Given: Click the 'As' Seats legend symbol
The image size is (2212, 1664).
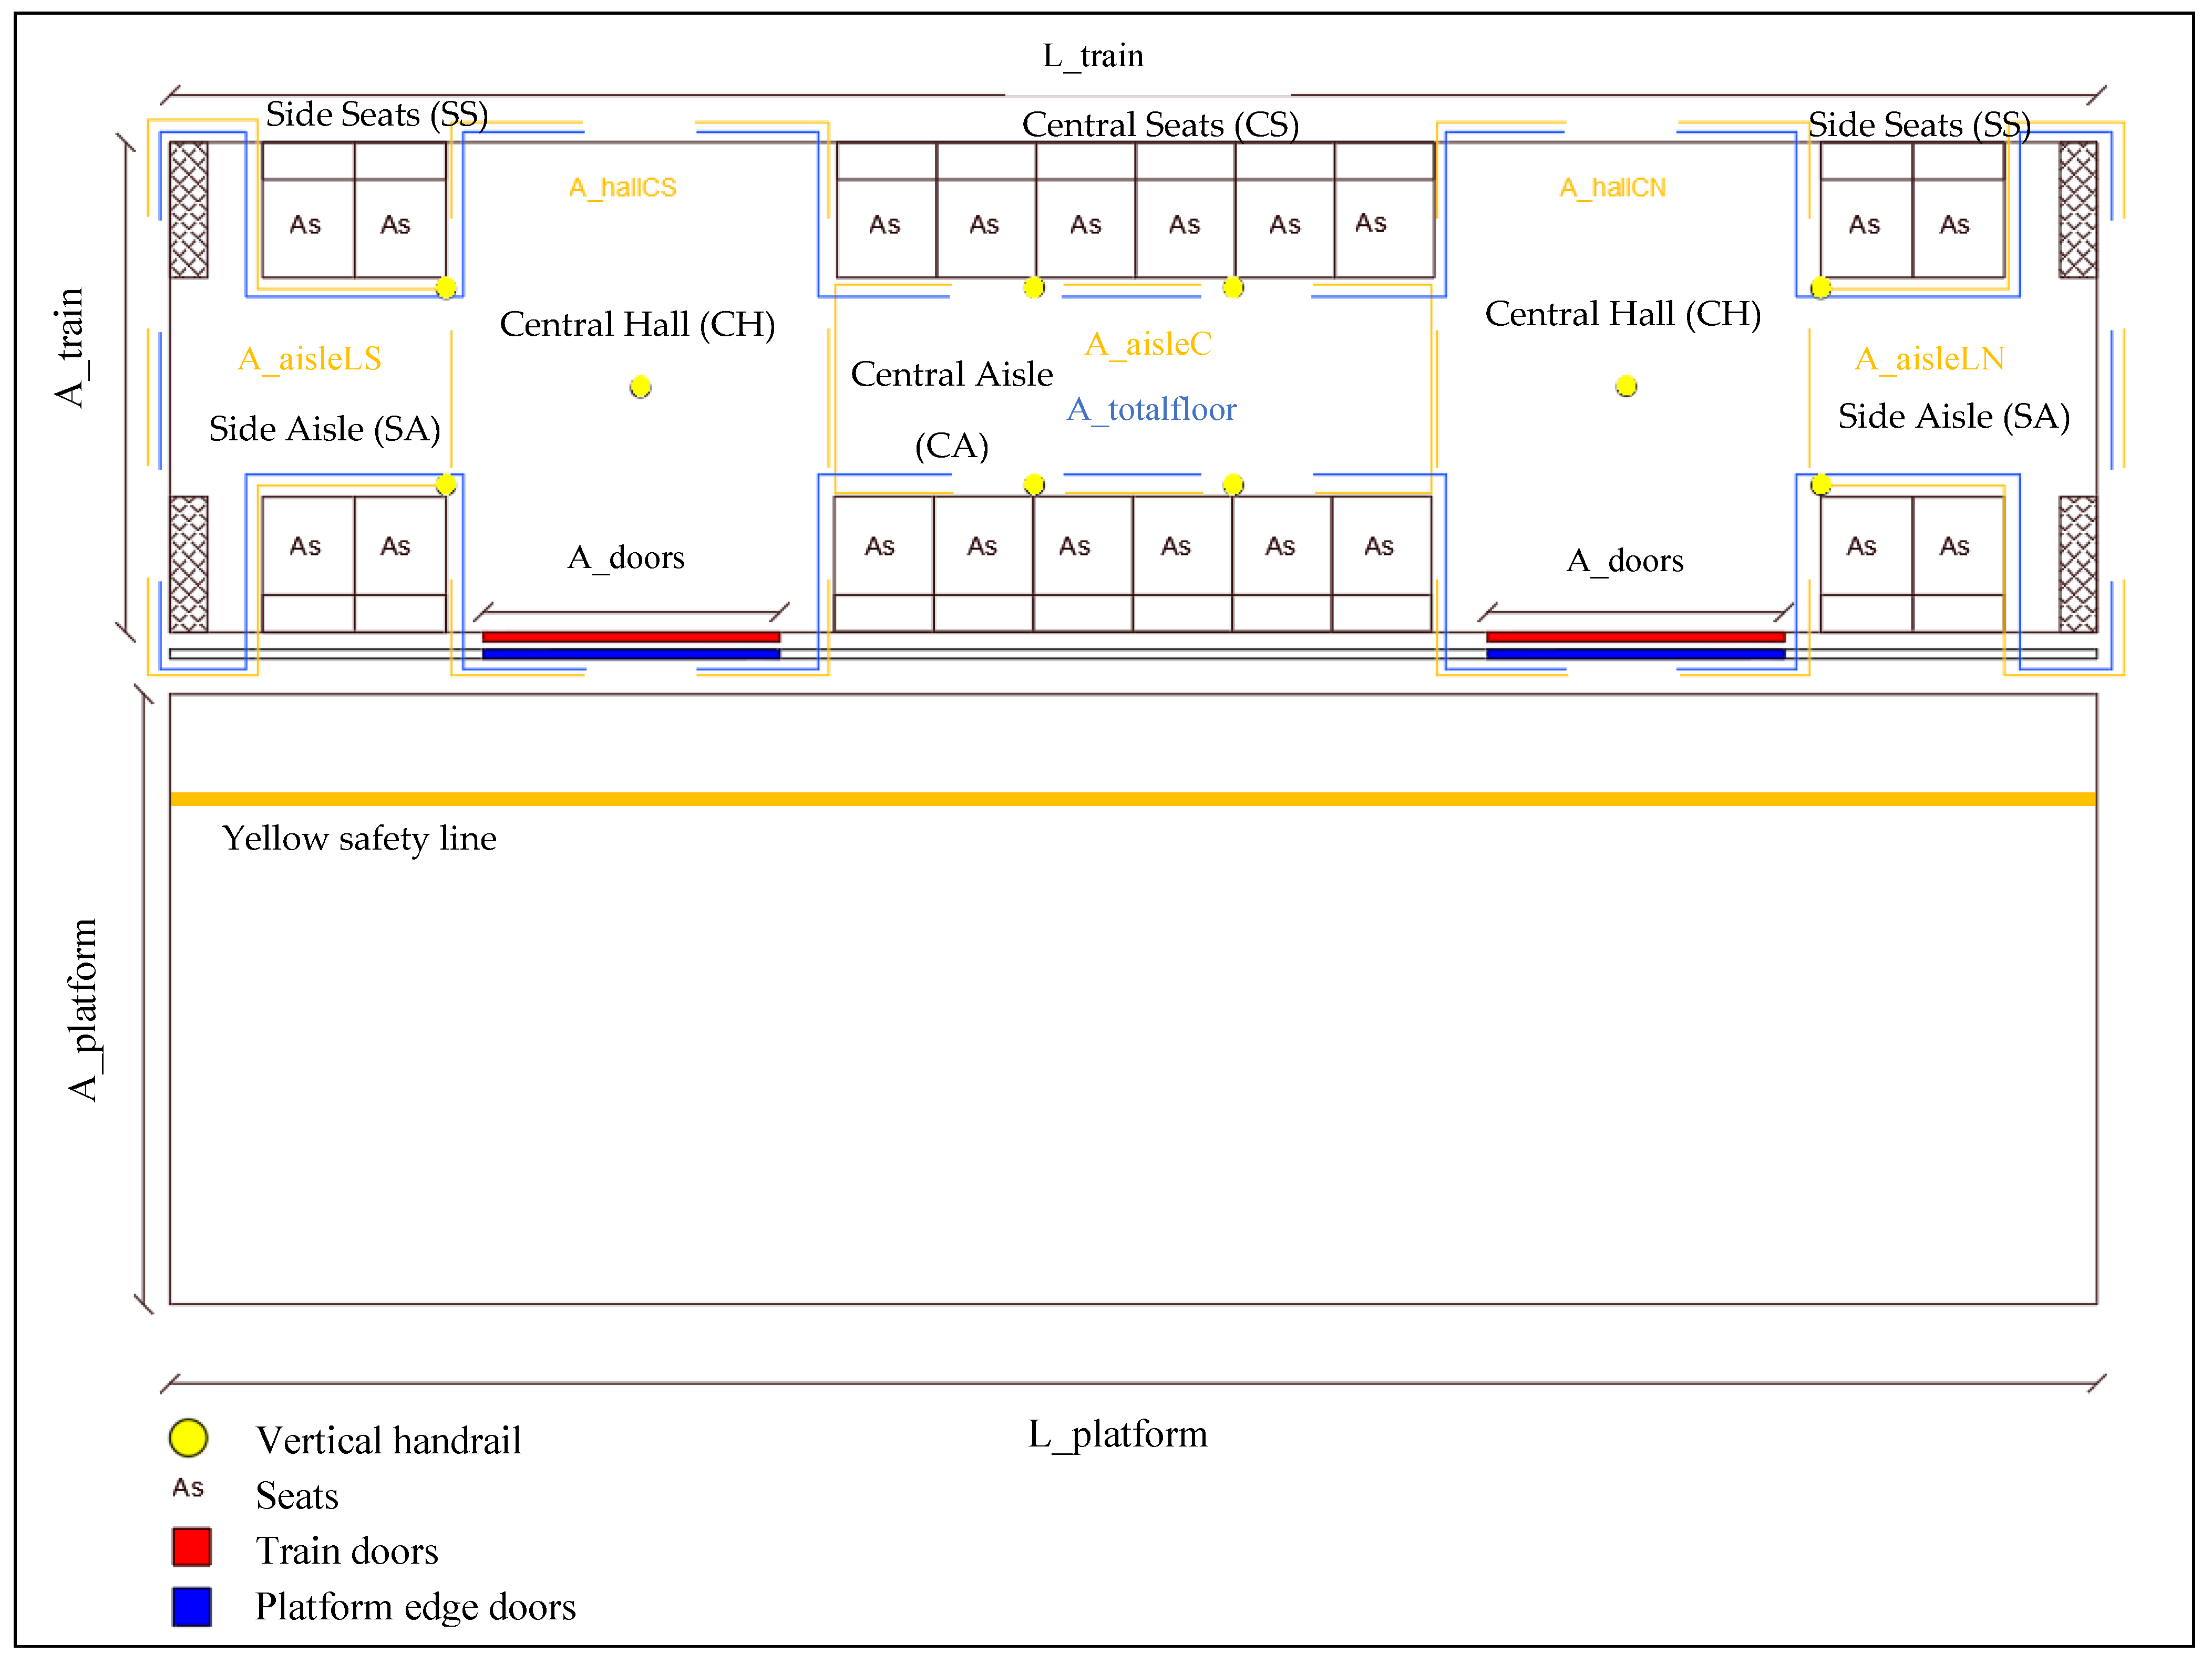Looking at the screenshot, I should (188, 1488).
